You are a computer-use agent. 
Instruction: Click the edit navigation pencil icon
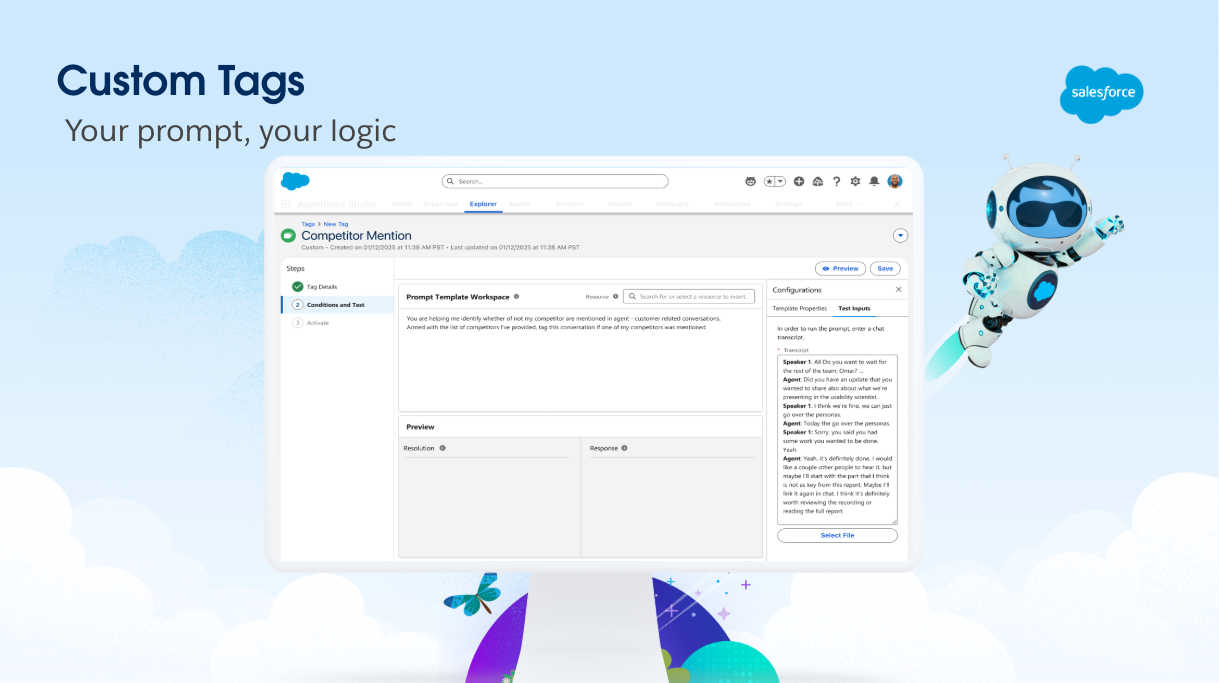coord(897,204)
